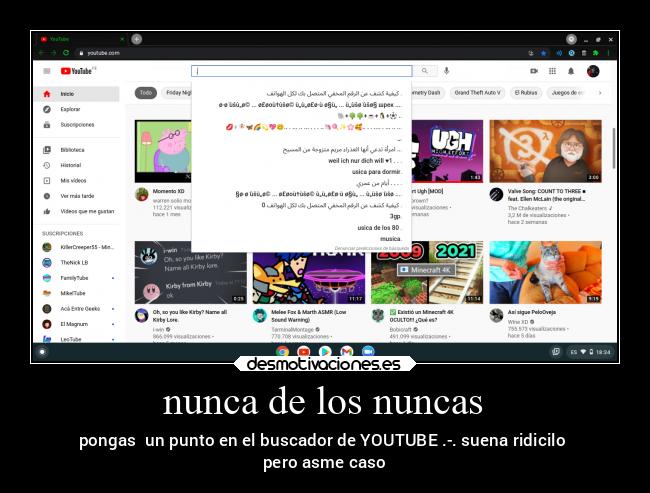Click Valve Song video title
This screenshot has height=493, width=650.
tap(547, 195)
